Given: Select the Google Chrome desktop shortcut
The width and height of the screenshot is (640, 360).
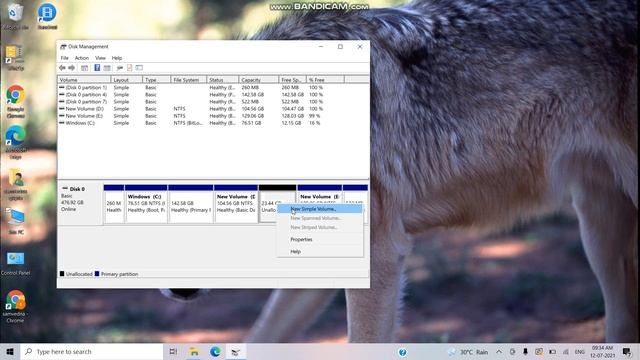Looking at the screenshot, I should tap(16, 102).
